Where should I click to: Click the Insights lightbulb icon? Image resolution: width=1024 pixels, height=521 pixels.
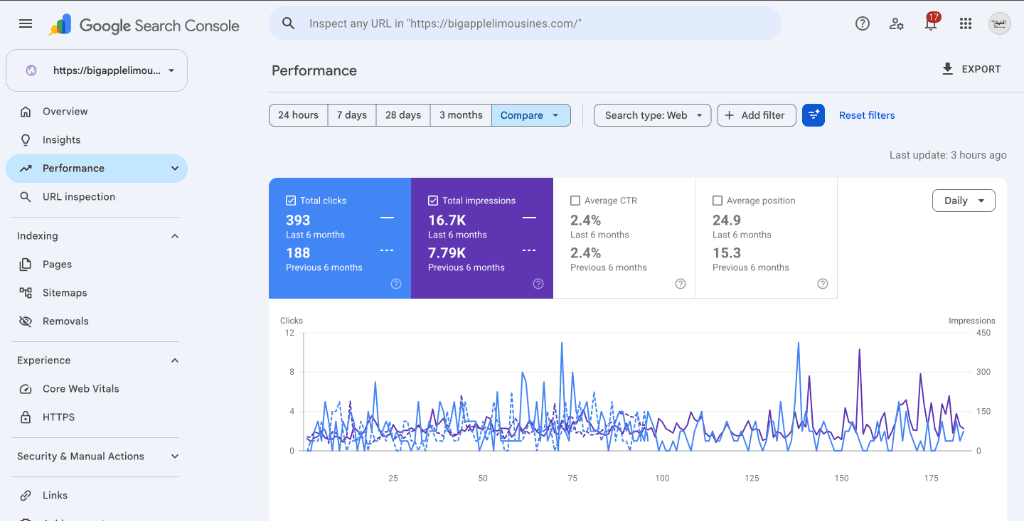click(25, 140)
